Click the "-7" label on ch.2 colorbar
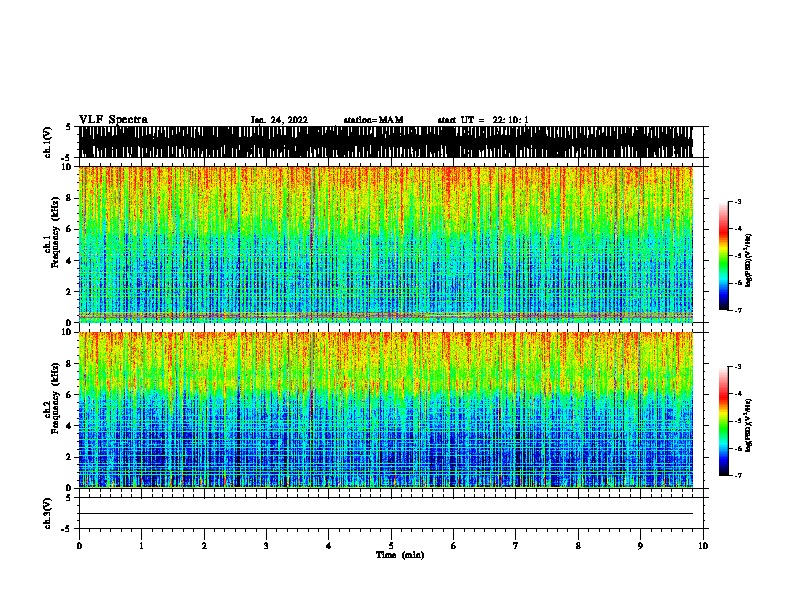This screenshot has height=612, width=792. pyautogui.click(x=738, y=475)
